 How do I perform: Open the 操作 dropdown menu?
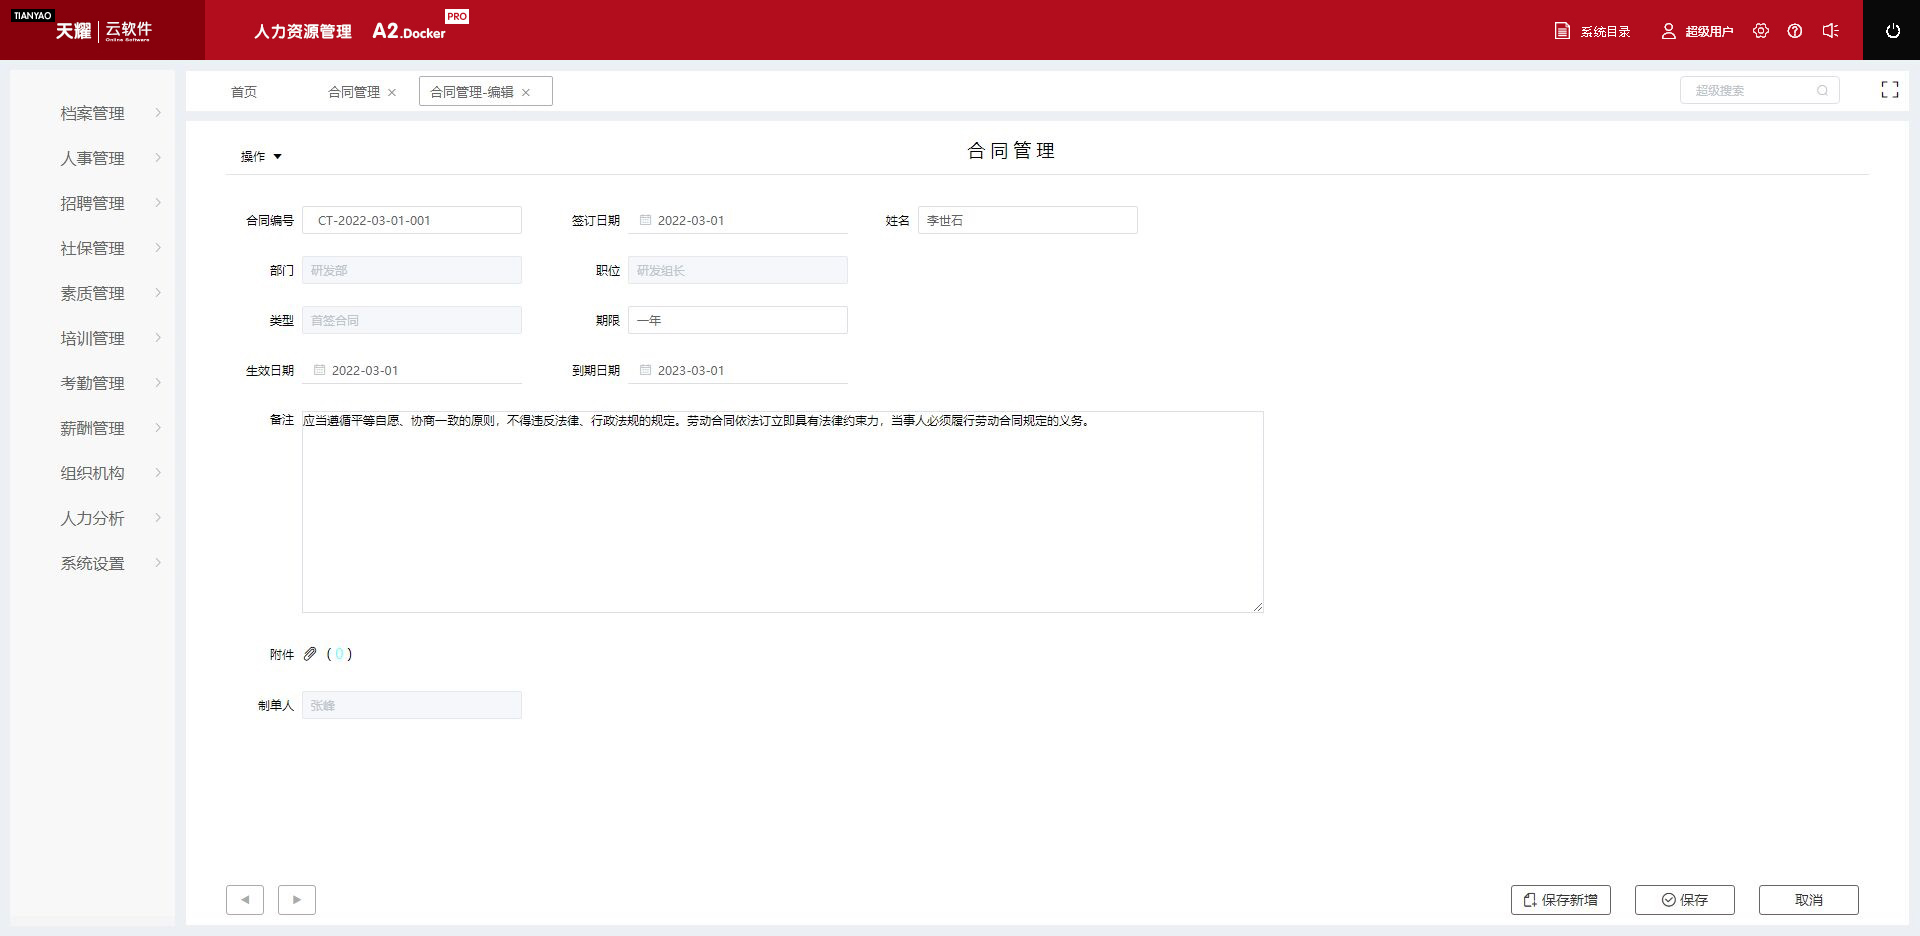click(261, 157)
